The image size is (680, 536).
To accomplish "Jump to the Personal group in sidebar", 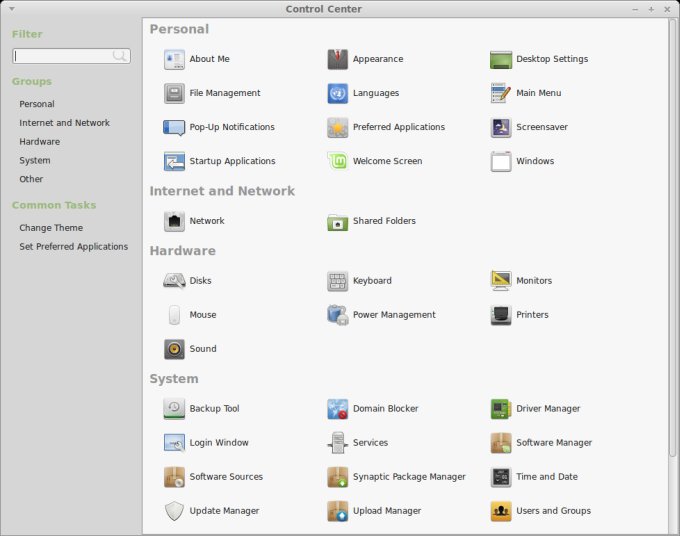I will (x=37, y=104).
